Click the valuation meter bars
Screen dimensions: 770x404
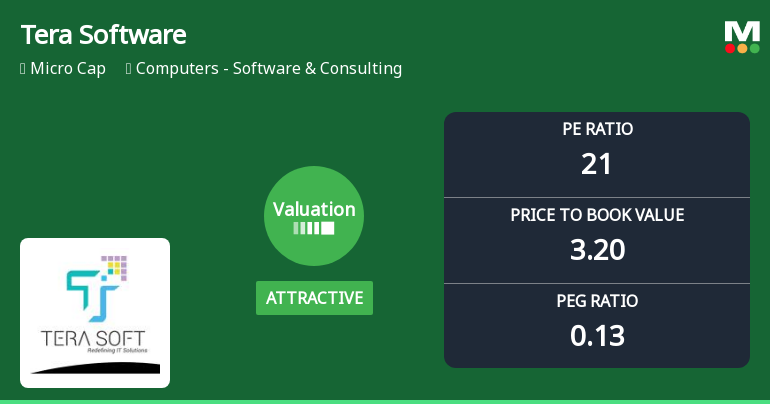(314, 228)
